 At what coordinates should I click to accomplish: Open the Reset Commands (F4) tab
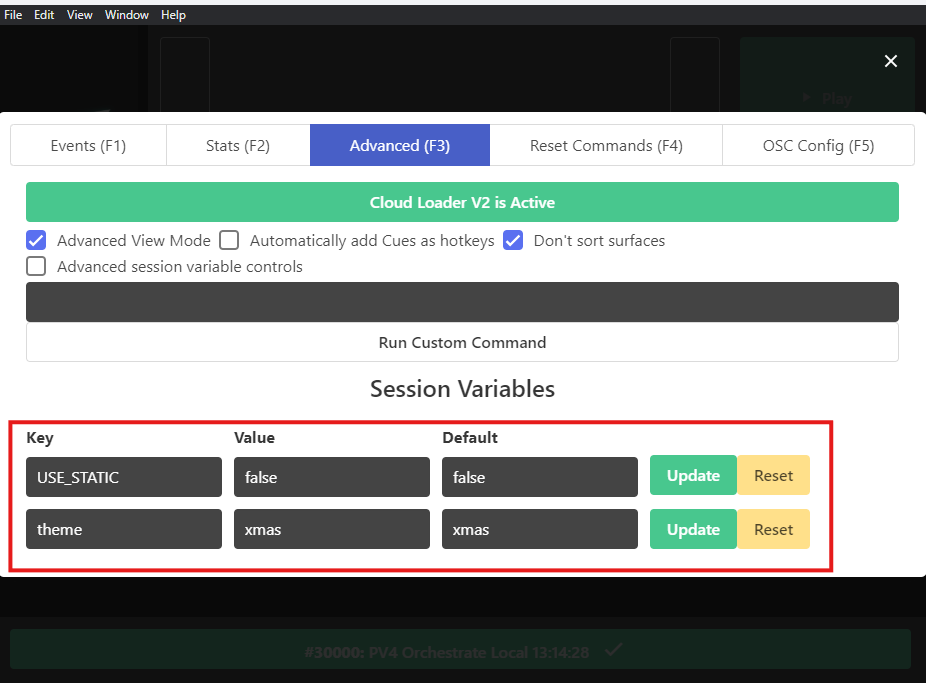click(606, 145)
